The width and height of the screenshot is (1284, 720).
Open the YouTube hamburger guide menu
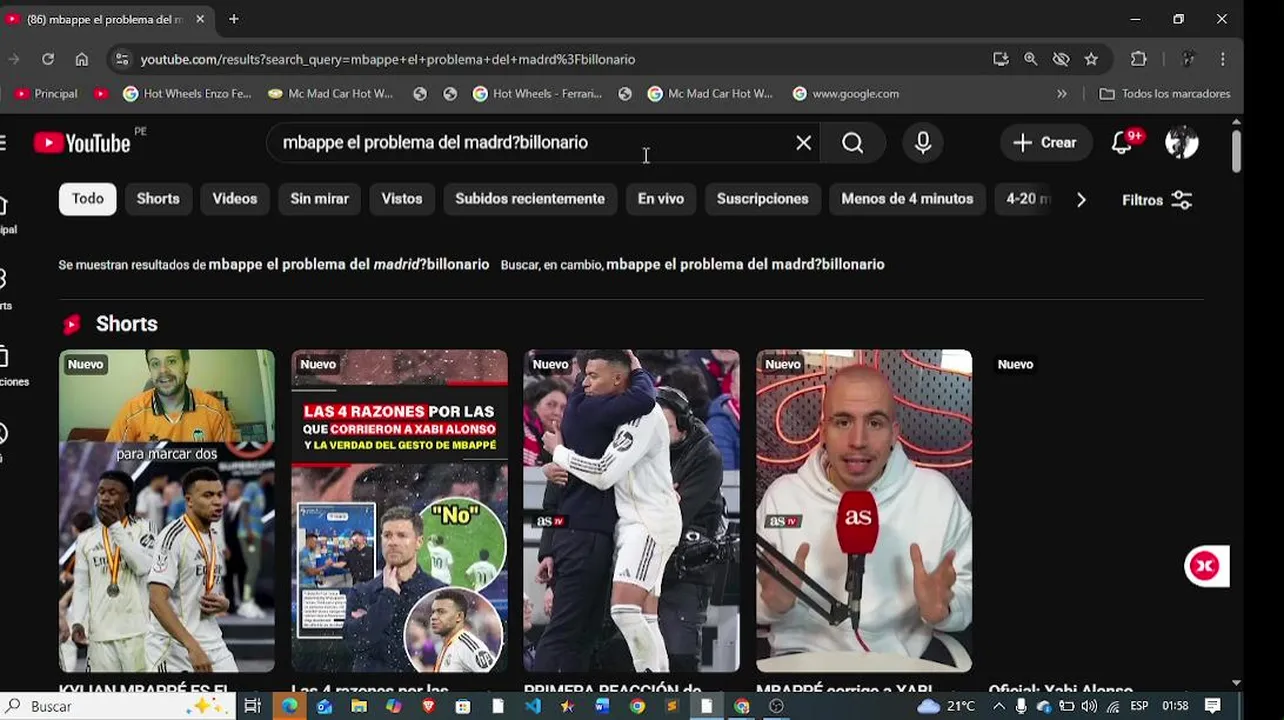click(3, 143)
